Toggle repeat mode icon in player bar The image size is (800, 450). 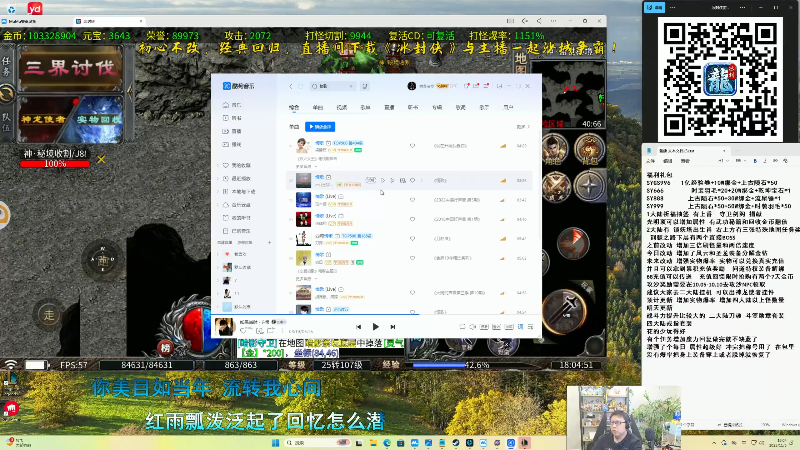tap(462, 327)
